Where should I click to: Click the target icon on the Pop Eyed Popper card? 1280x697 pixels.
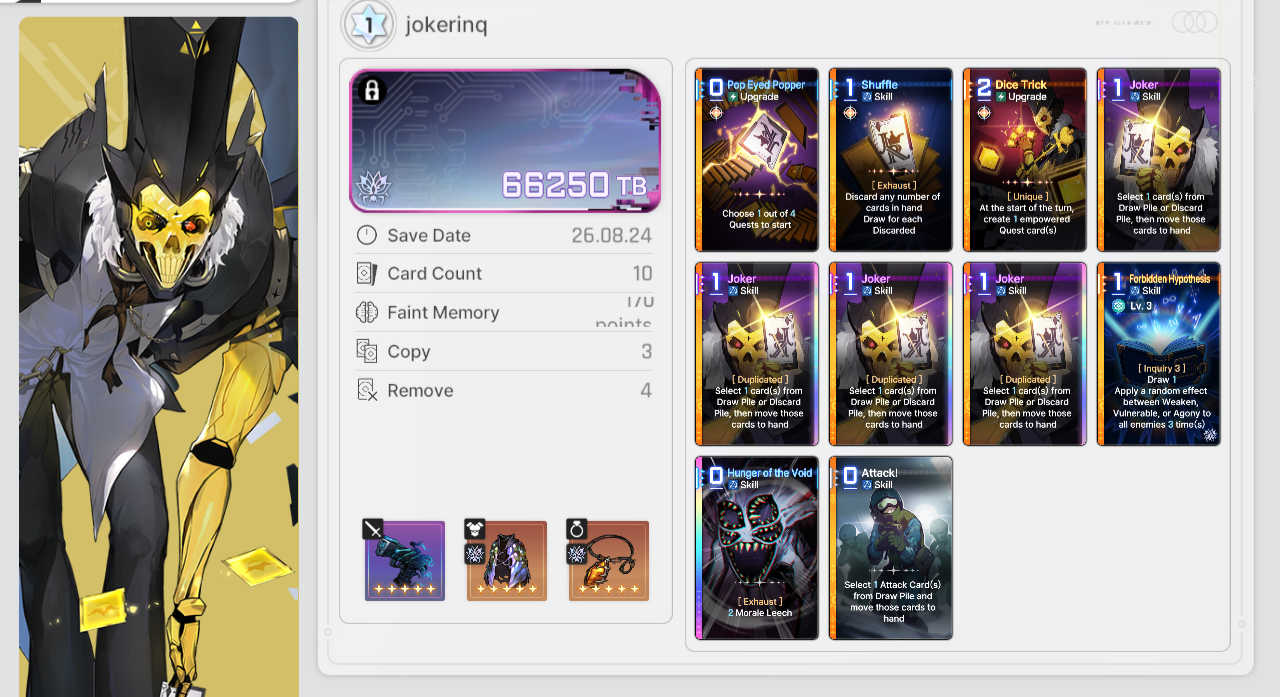coord(715,113)
